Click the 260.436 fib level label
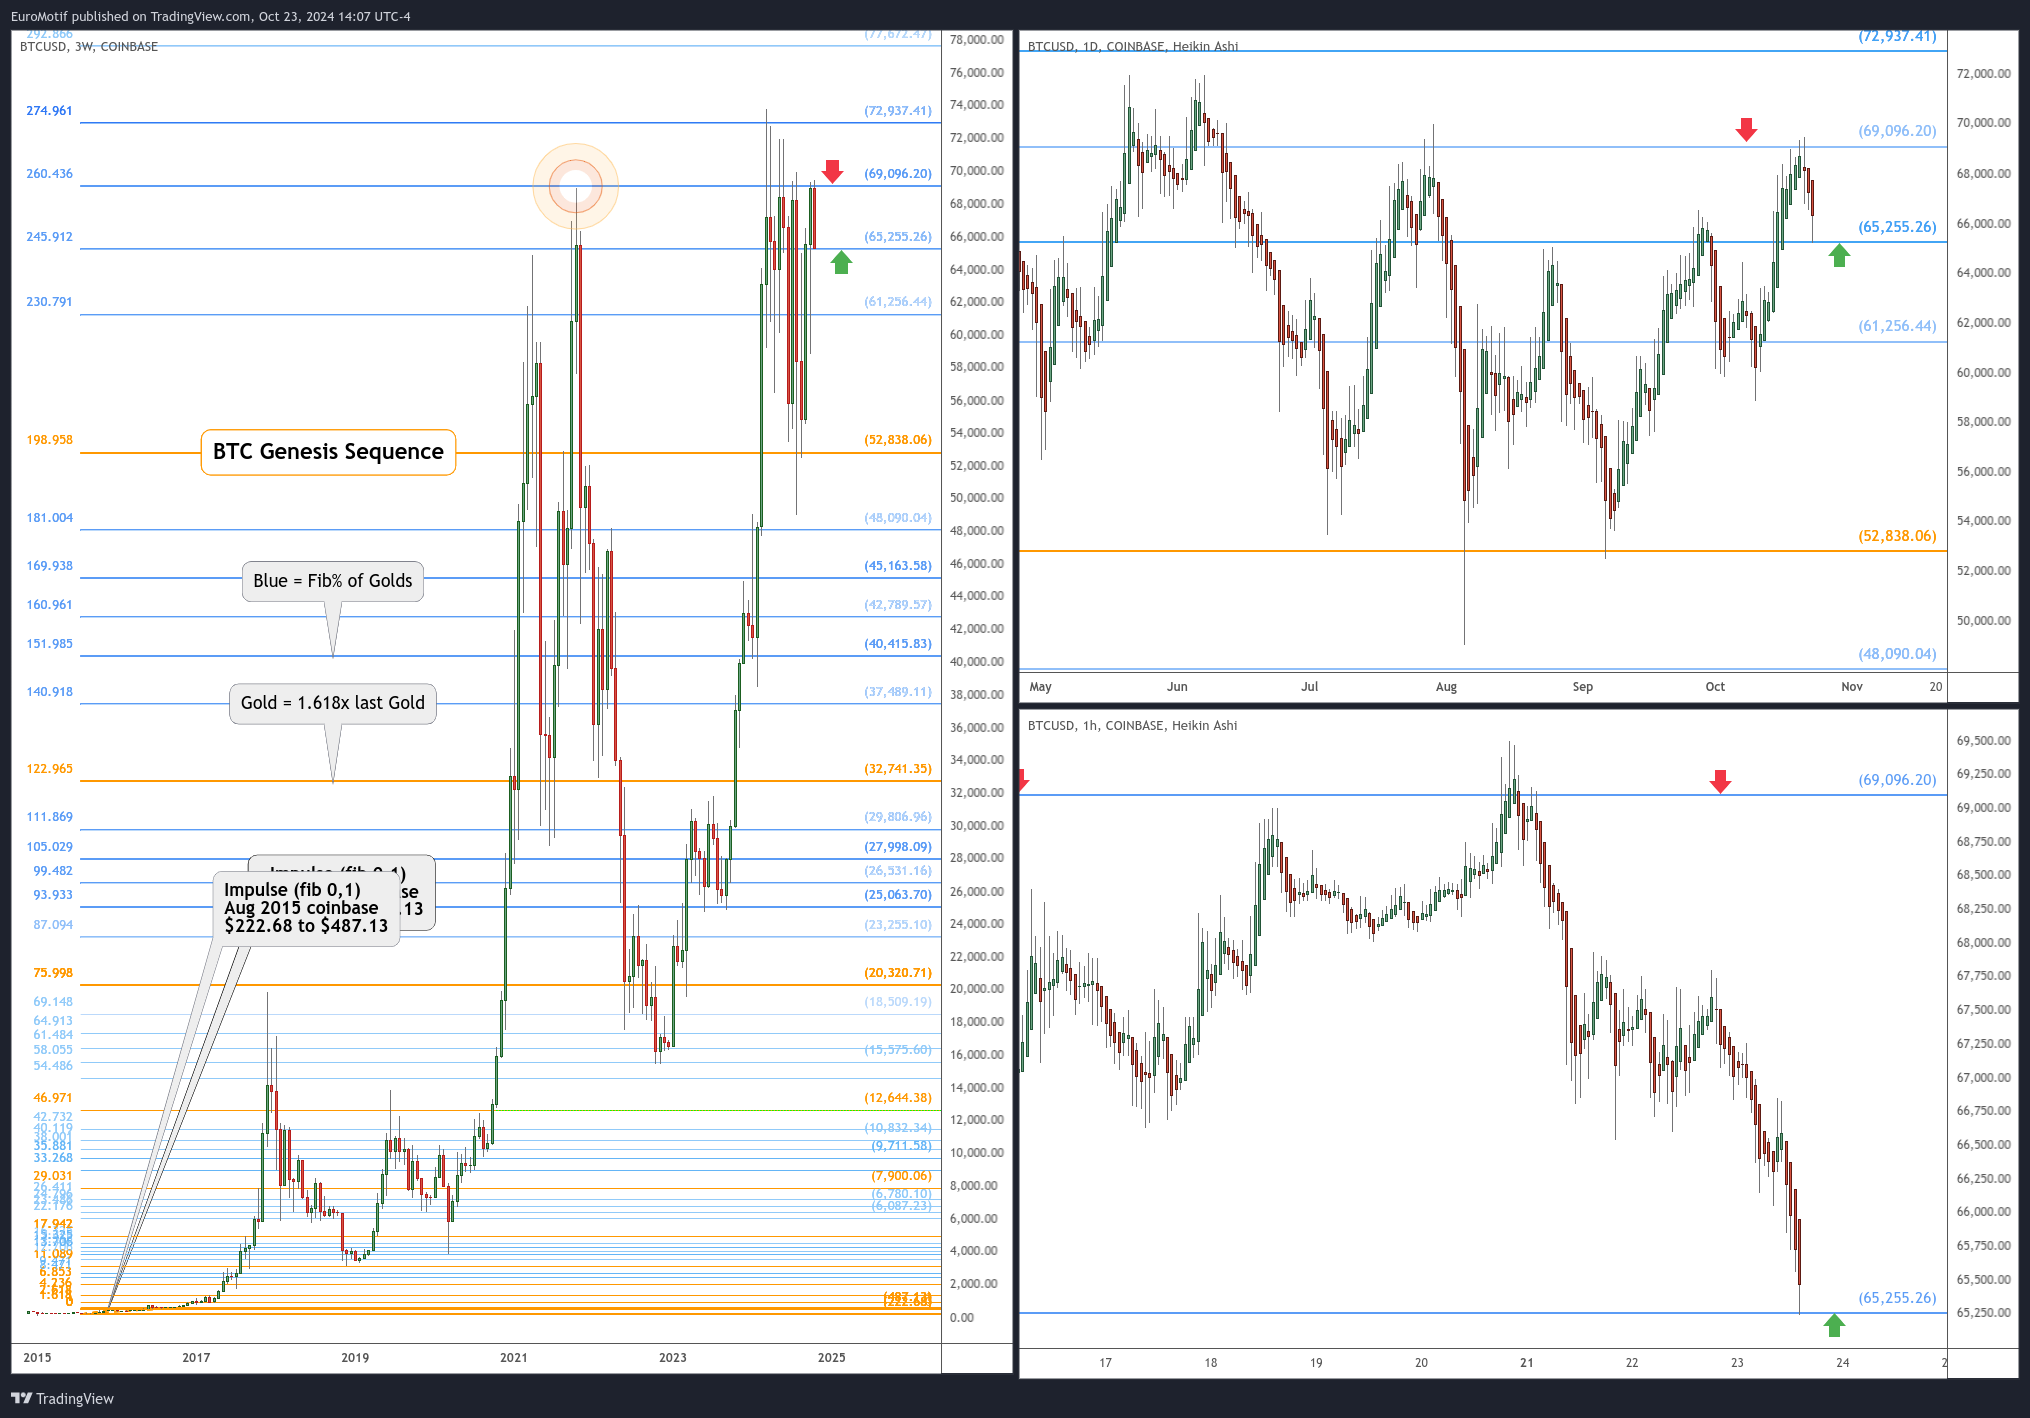 click(49, 174)
